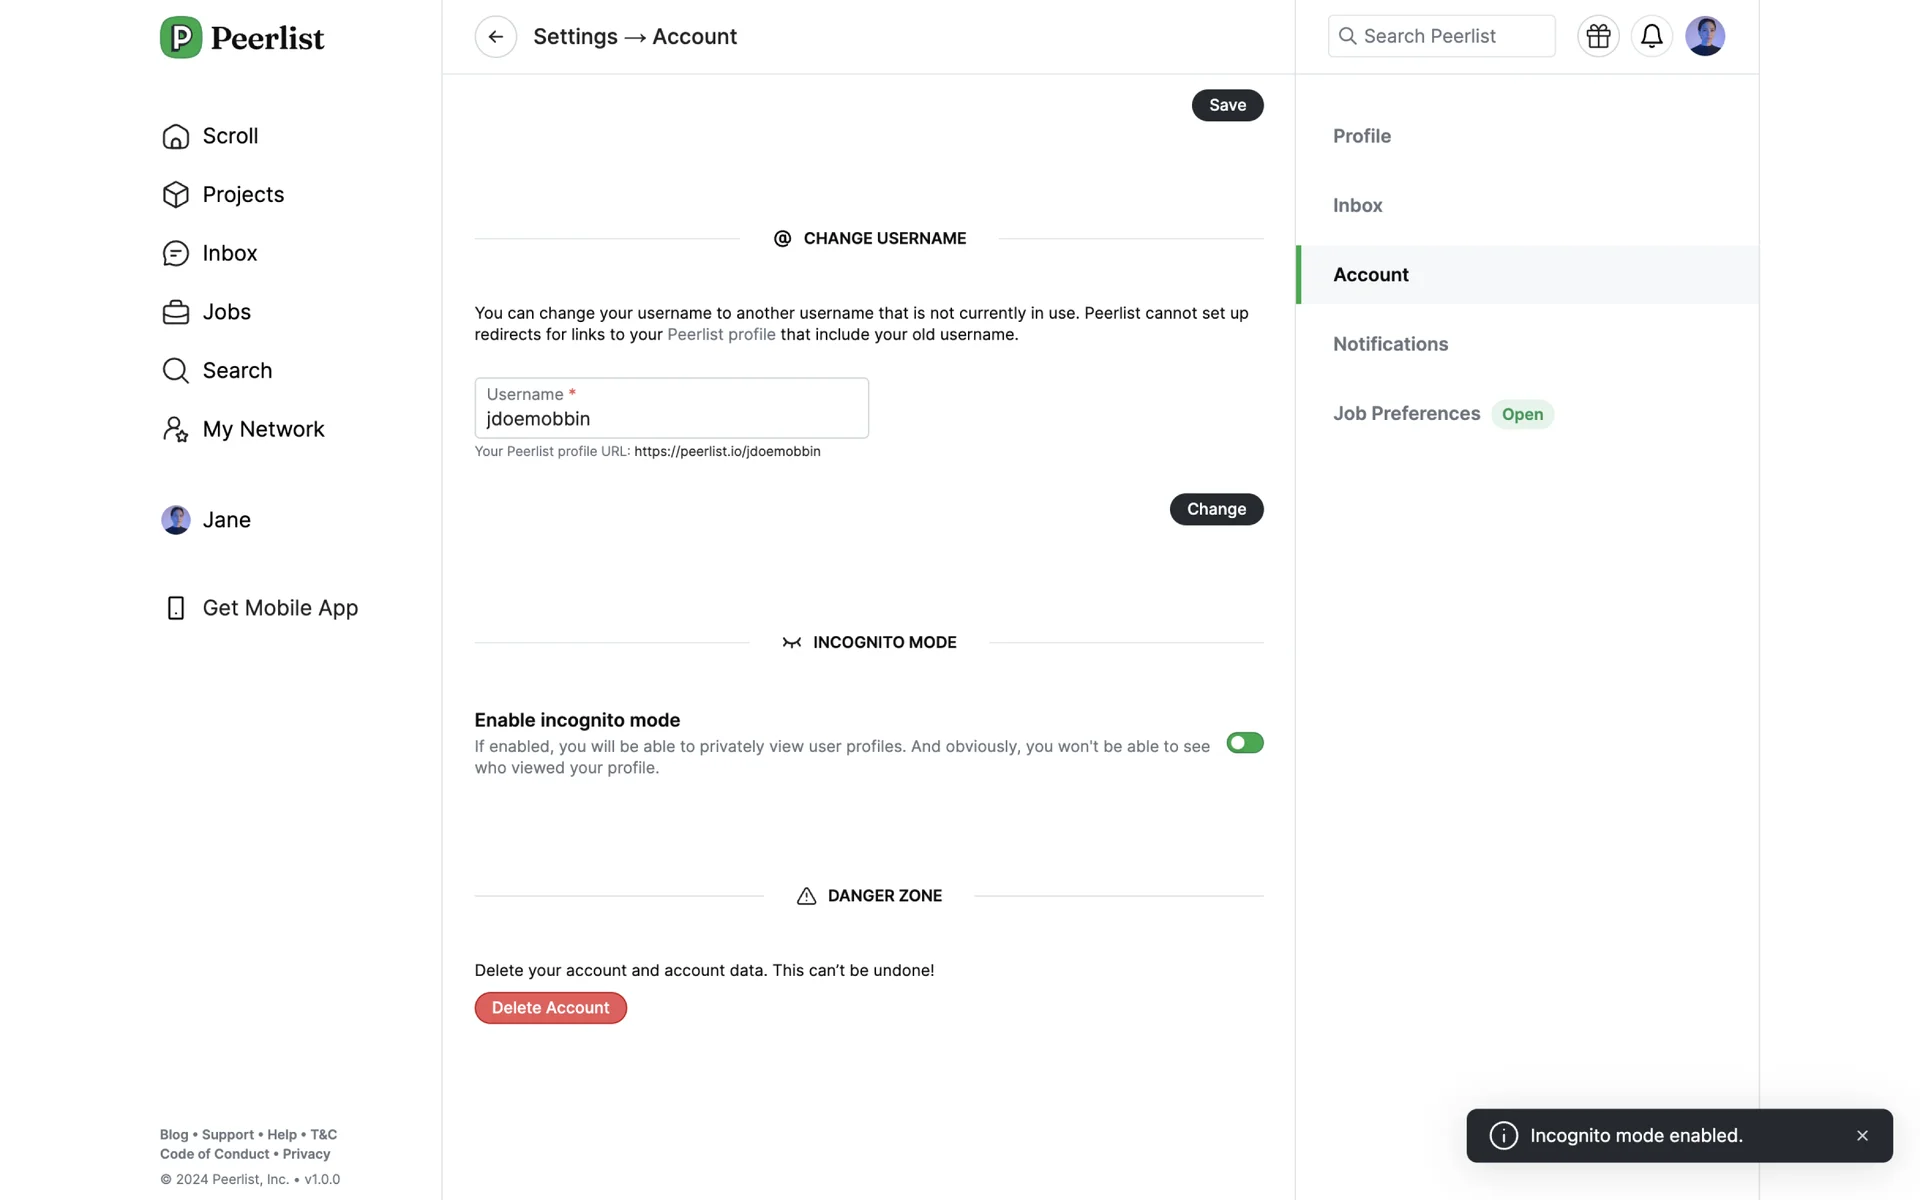
Task: Focus the Username input field
Action: point(671,418)
